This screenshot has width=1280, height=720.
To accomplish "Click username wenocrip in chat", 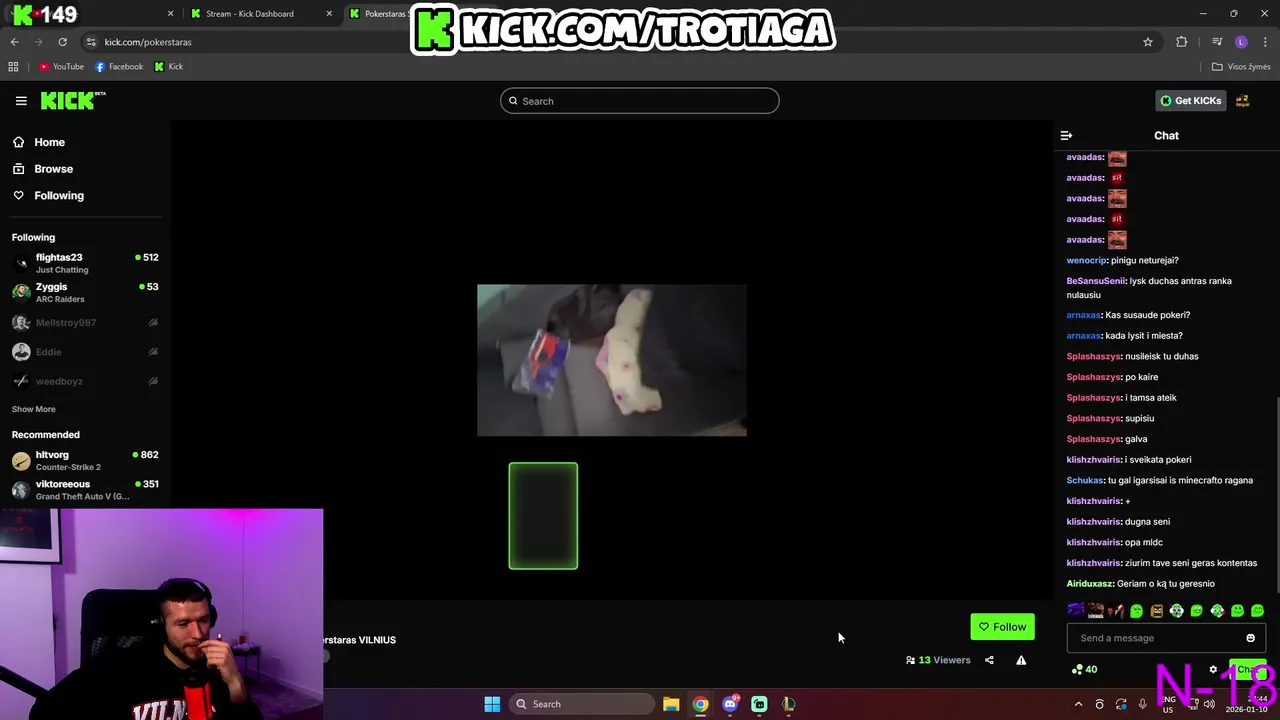I will (x=1086, y=260).
